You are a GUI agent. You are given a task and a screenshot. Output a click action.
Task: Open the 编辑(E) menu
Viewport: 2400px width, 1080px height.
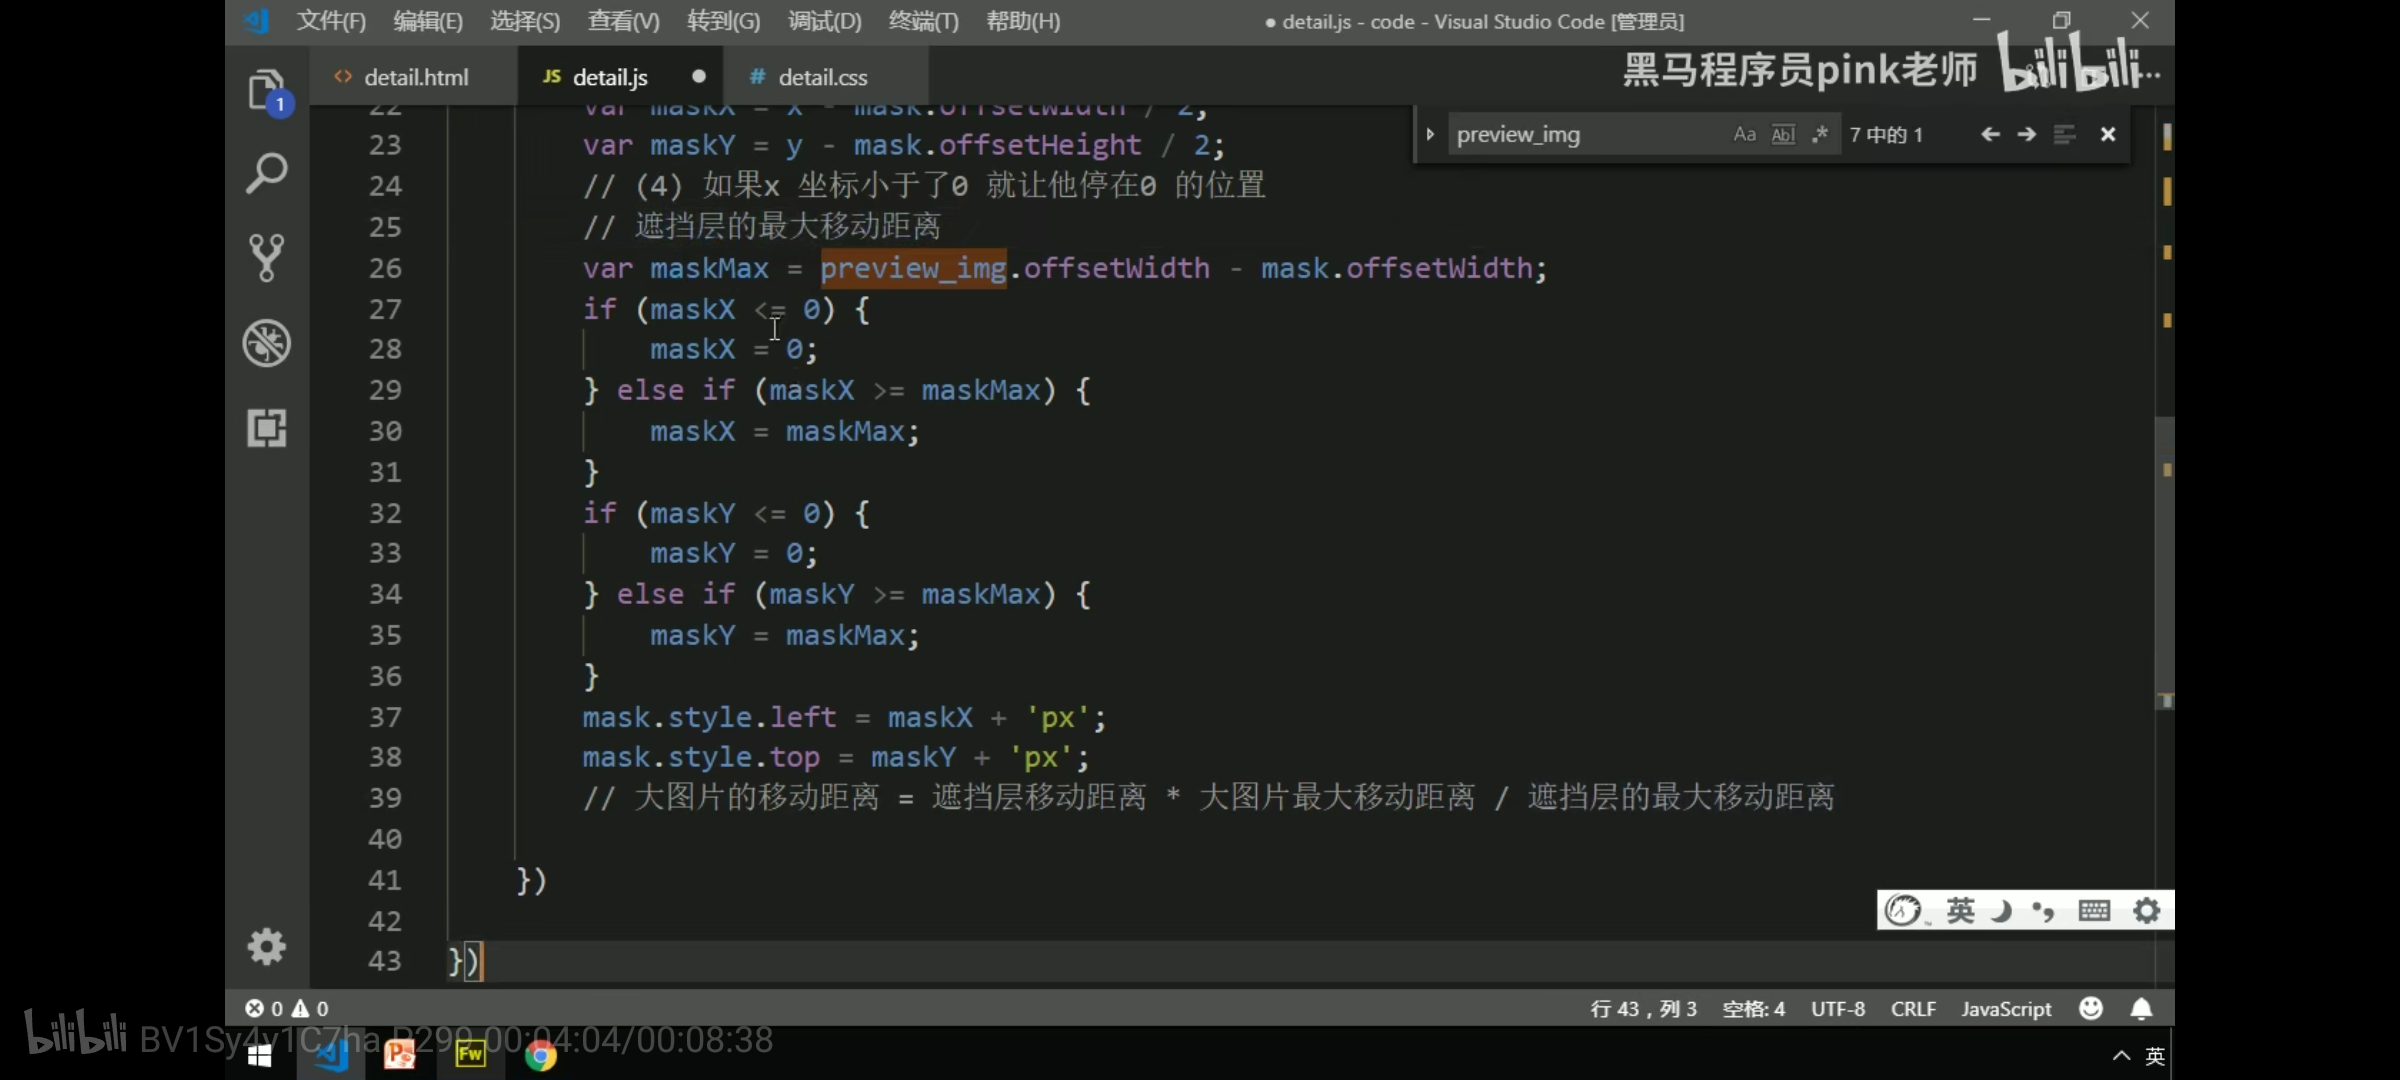coord(428,21)
